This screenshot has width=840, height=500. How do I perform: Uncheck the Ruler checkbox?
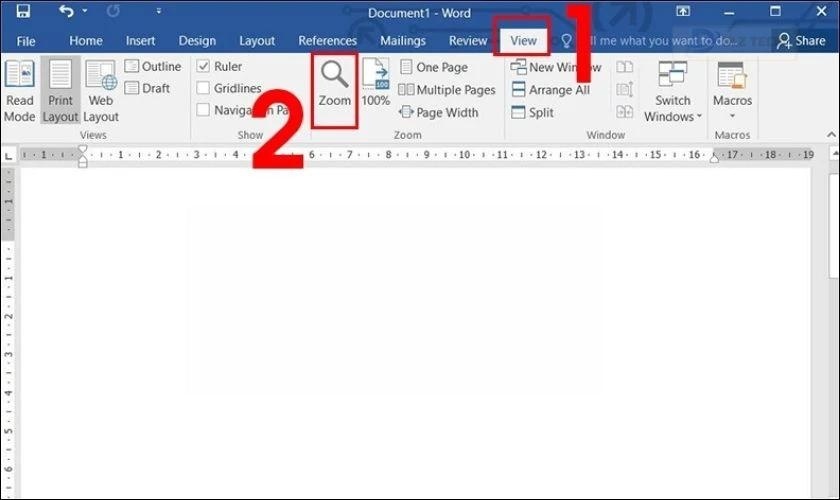coord(203,66)
